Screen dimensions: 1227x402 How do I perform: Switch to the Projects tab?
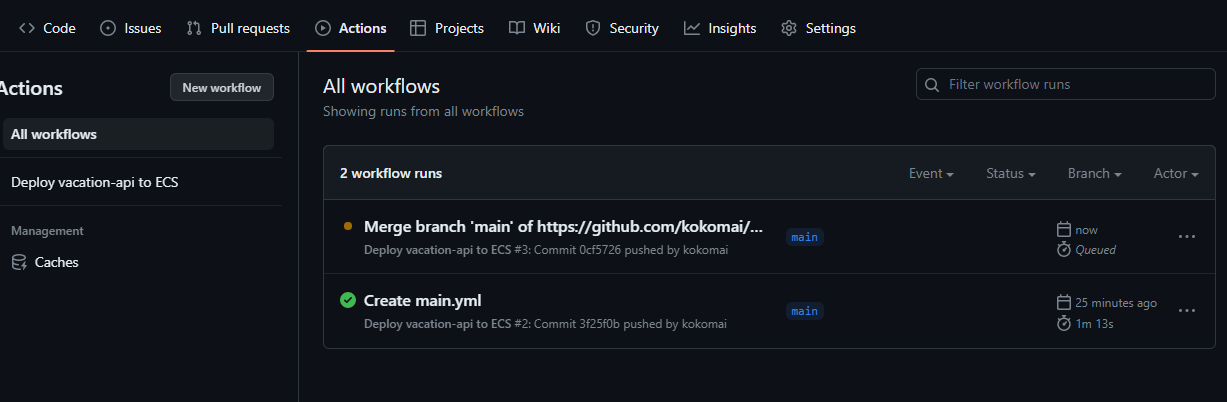tap(447, 28)
